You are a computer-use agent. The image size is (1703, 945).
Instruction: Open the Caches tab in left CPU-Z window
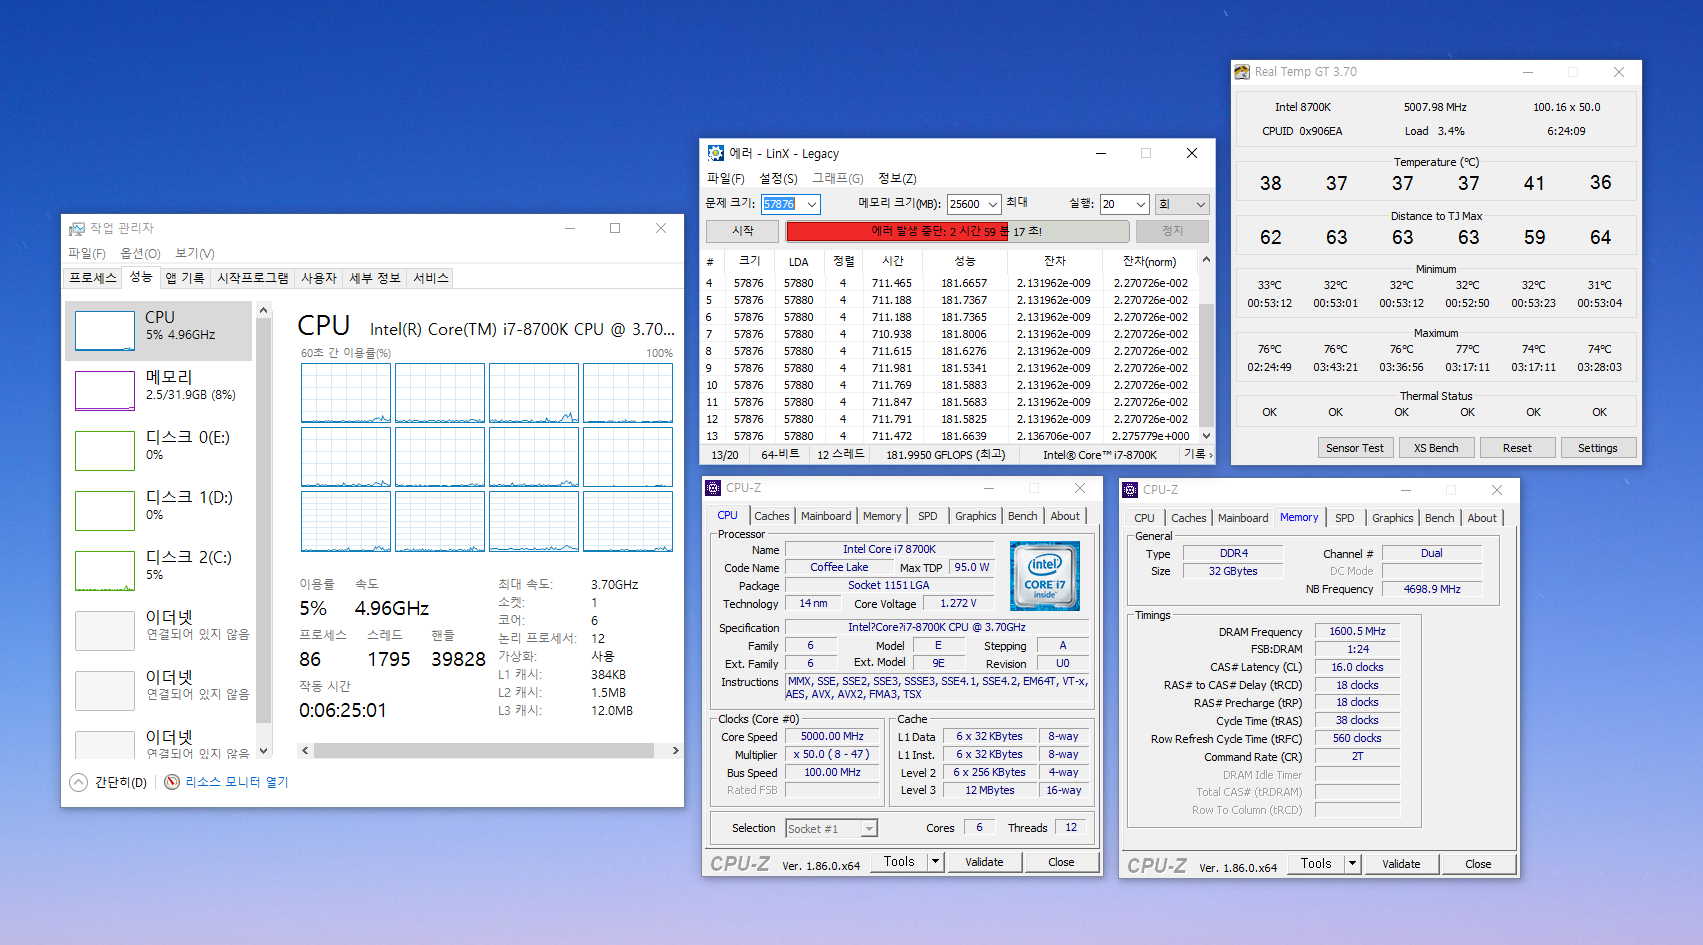tap(771, 516)
